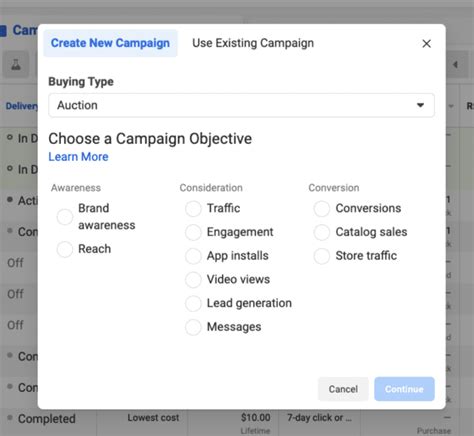474x436 pixels.
Task: Switch to Use Existing Campaign tab
Action: [x=253, y=43]
